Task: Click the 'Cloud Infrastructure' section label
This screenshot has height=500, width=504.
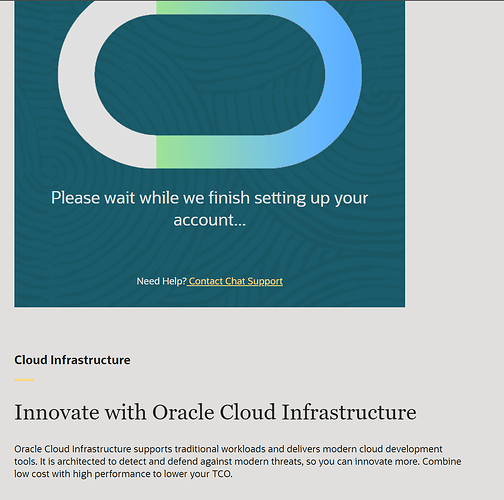Action: coord(72,360)
